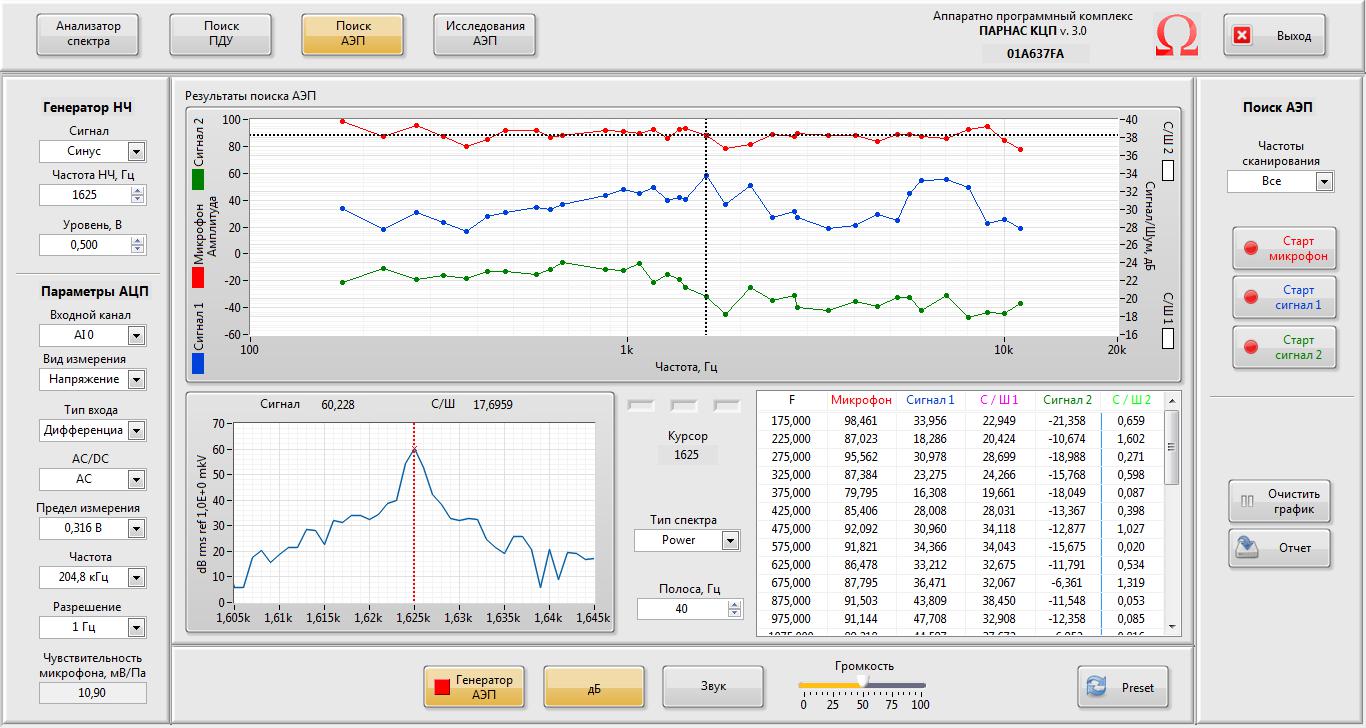The height and width of the screenshot is (728, 1366).
Task: Click the Уровень, В stepper arrows
Action: pos(138,245)
